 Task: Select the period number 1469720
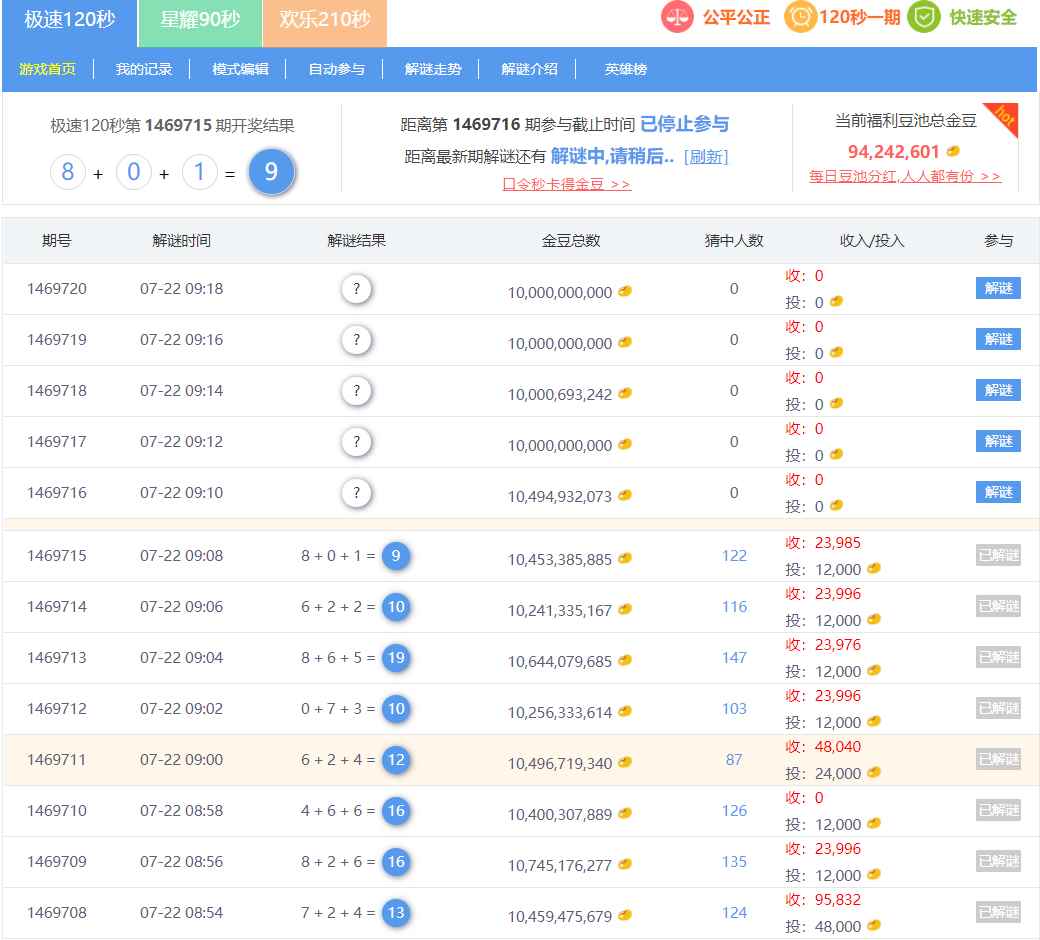click(56, 289)
